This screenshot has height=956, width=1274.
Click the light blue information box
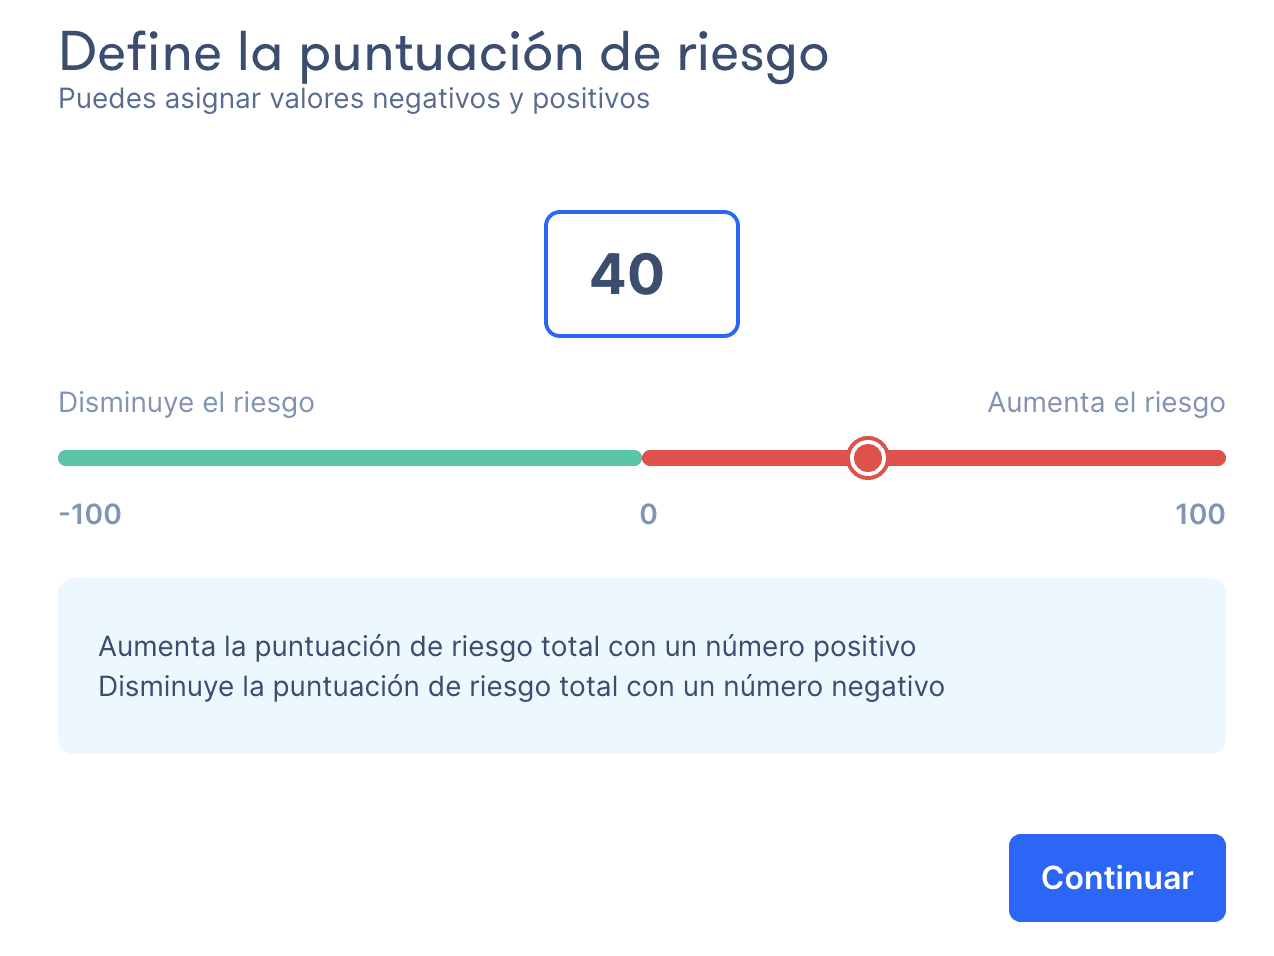pos(641,665)
